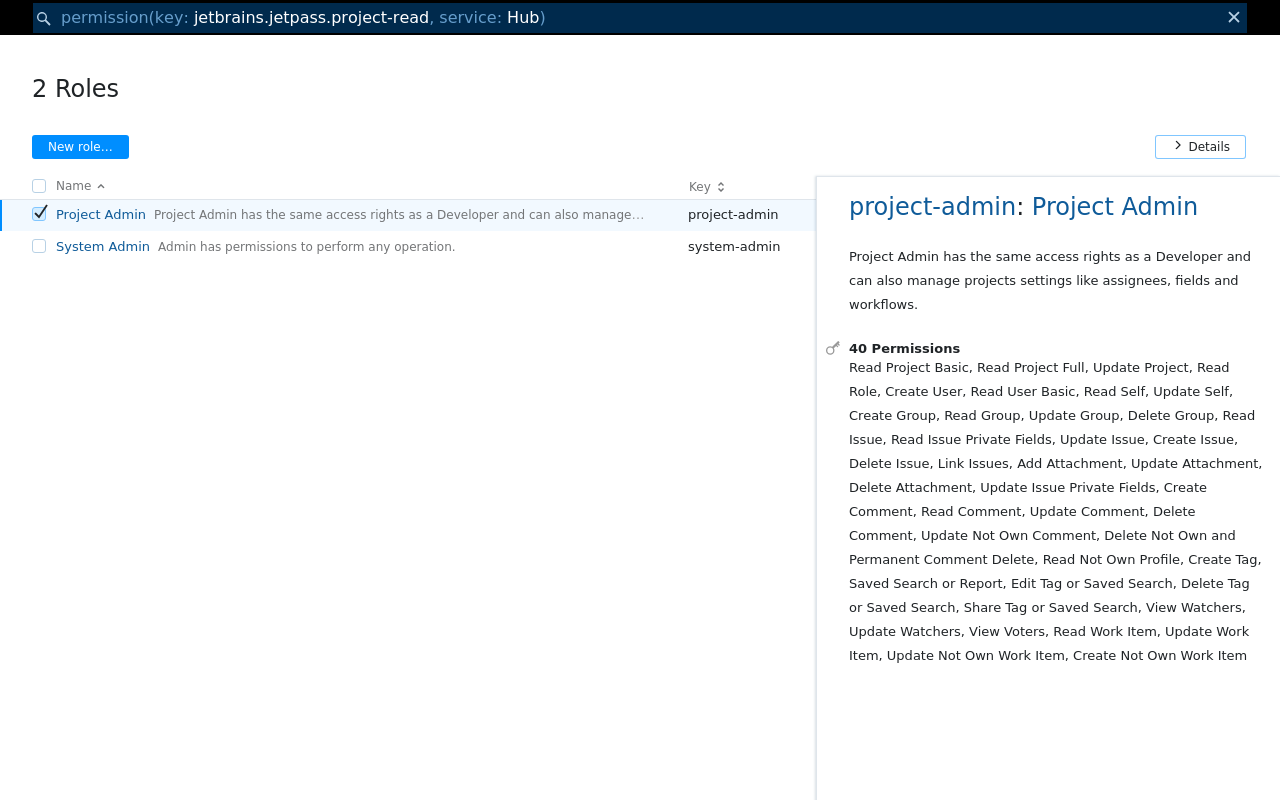Click the X icon at the search bar's right edge

[x=1233, y=17]
